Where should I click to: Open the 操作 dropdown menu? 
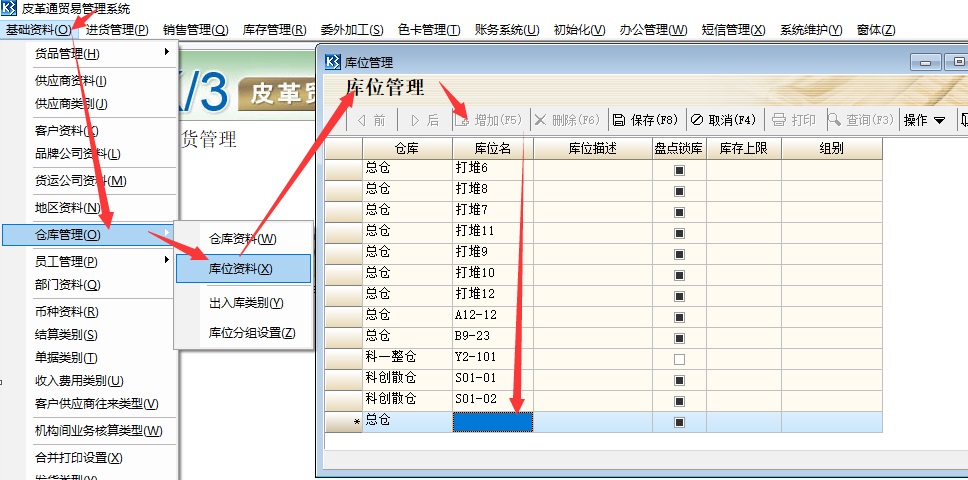click(924, 120)
